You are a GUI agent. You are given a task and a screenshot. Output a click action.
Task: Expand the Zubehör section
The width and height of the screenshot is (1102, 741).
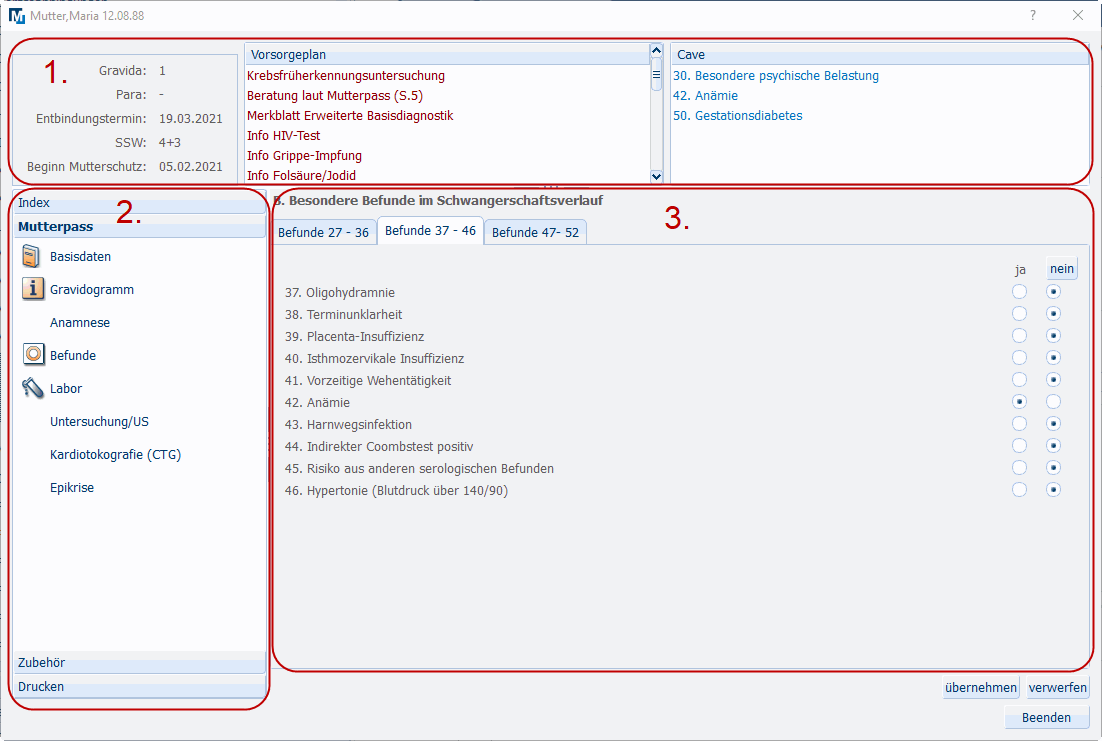(139, 662)
